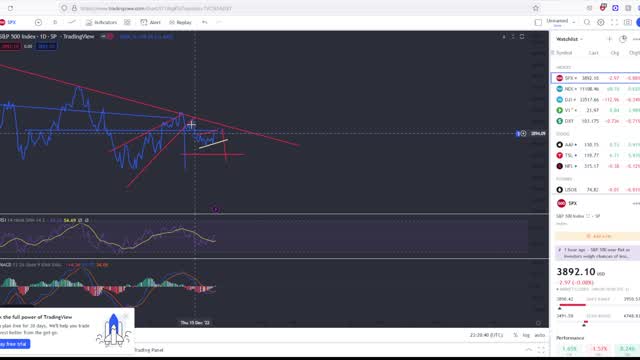Add symbol to watchlist with plus
The height and width of the screenshot is (360, 640).
[609, 39]
